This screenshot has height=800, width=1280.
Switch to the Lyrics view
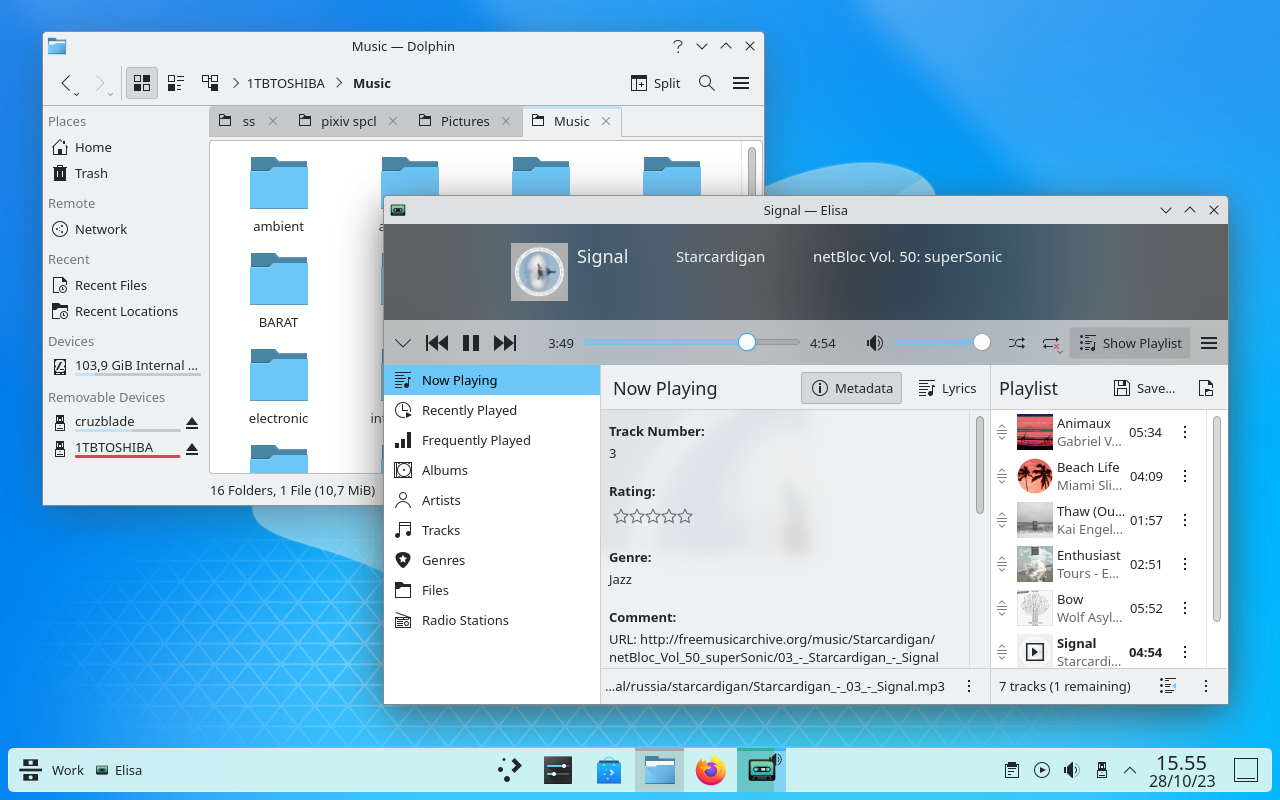pyautogui.click(x=947, y=388)
